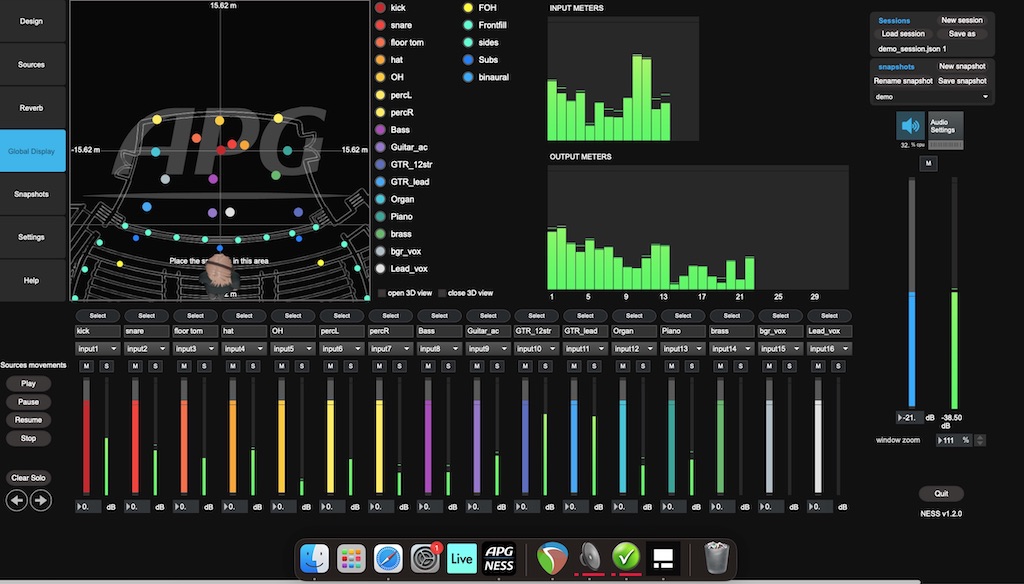Open the input8 dropdown for Bass
The height and width of the screenshot is (584, 1024).
[x=439, y=349]
